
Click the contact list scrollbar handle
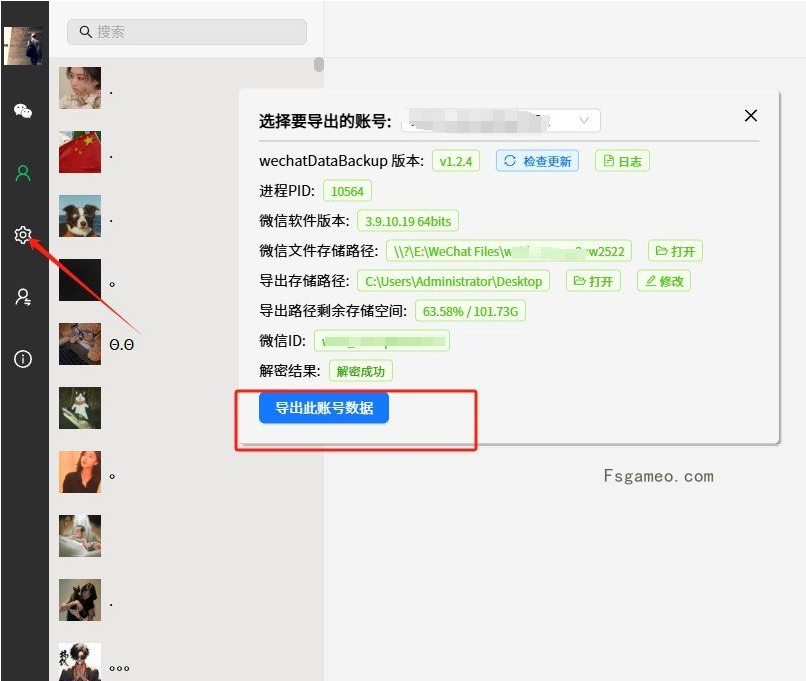coord(319,64)
